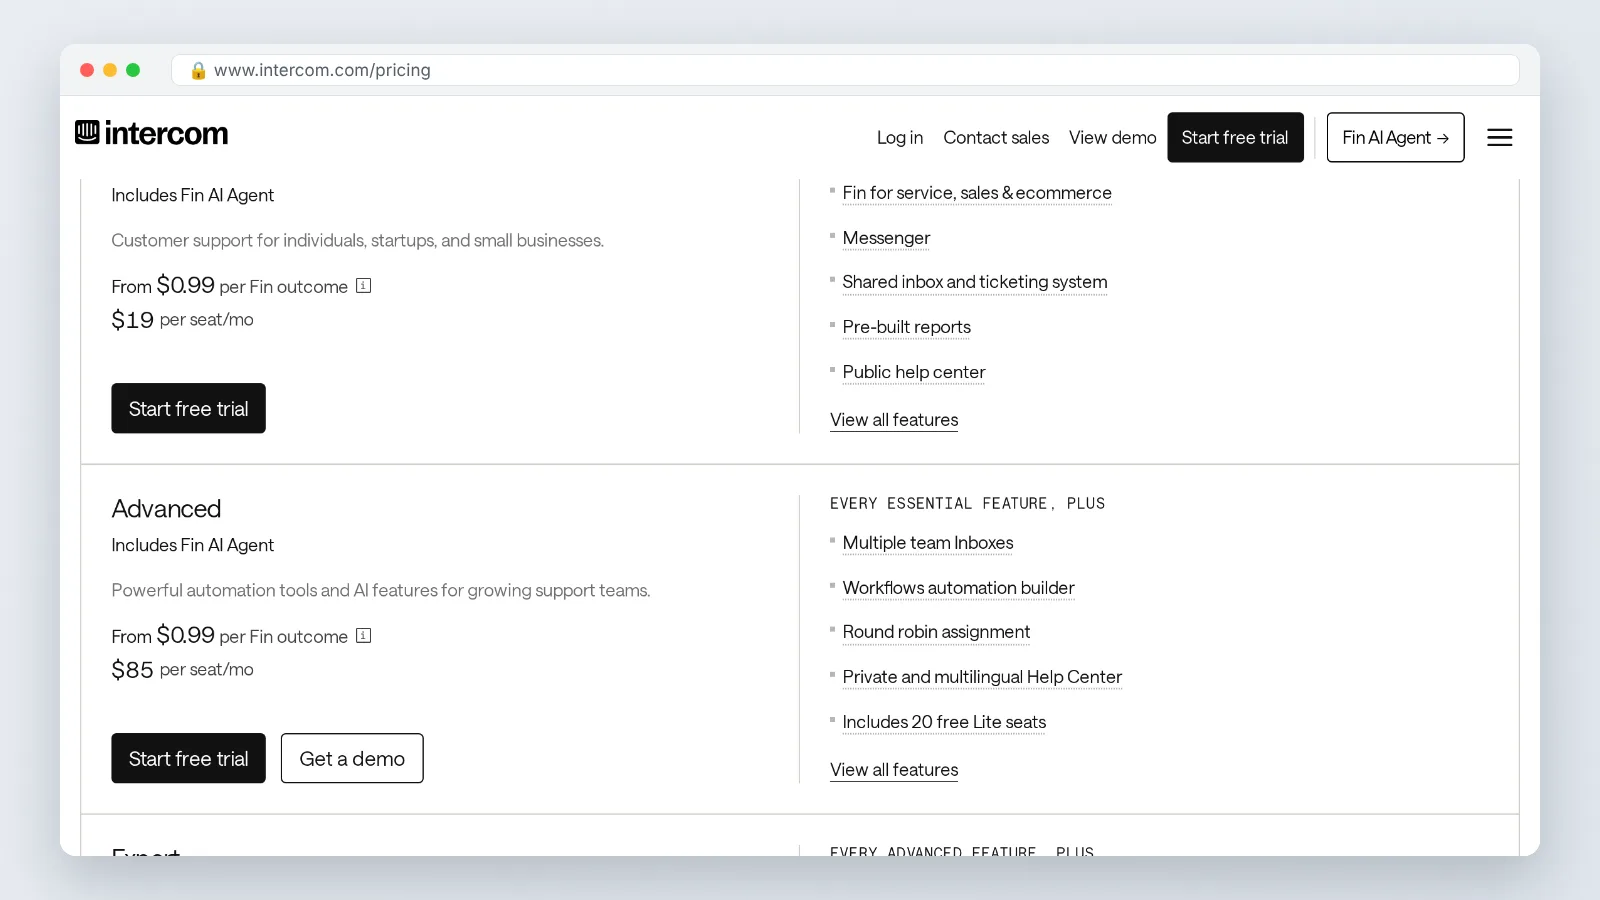Viewport: 1600px width, 900px height.
Task: Open Contact sales page
Action: tap(996, 138)
